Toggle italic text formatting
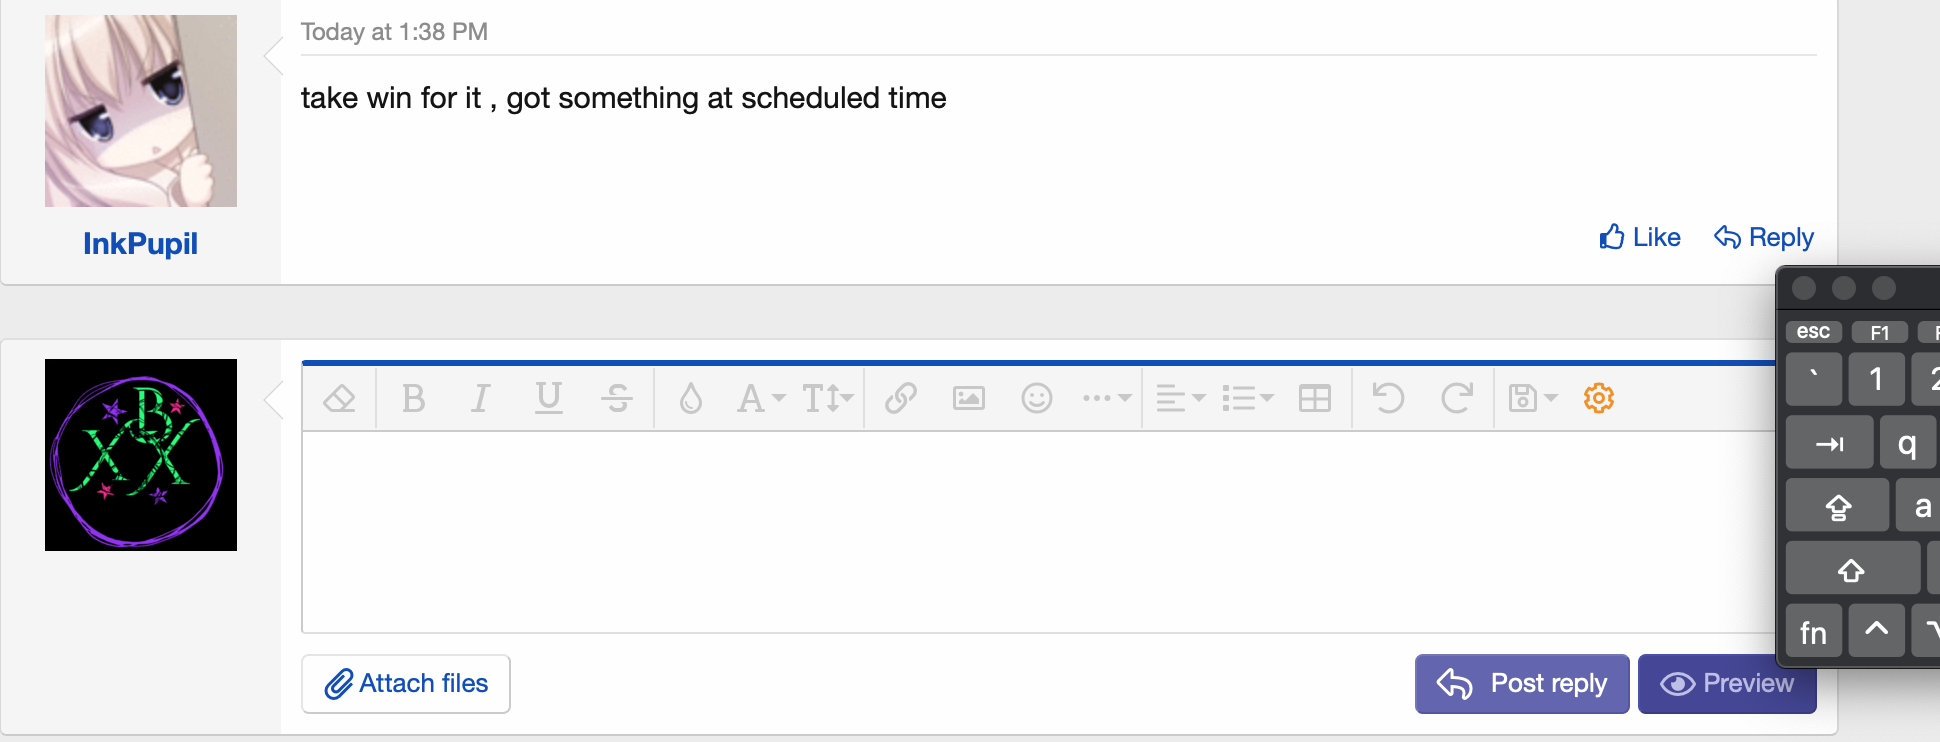The height and width of the screenshot is (742, 1940). coord(480,399)
